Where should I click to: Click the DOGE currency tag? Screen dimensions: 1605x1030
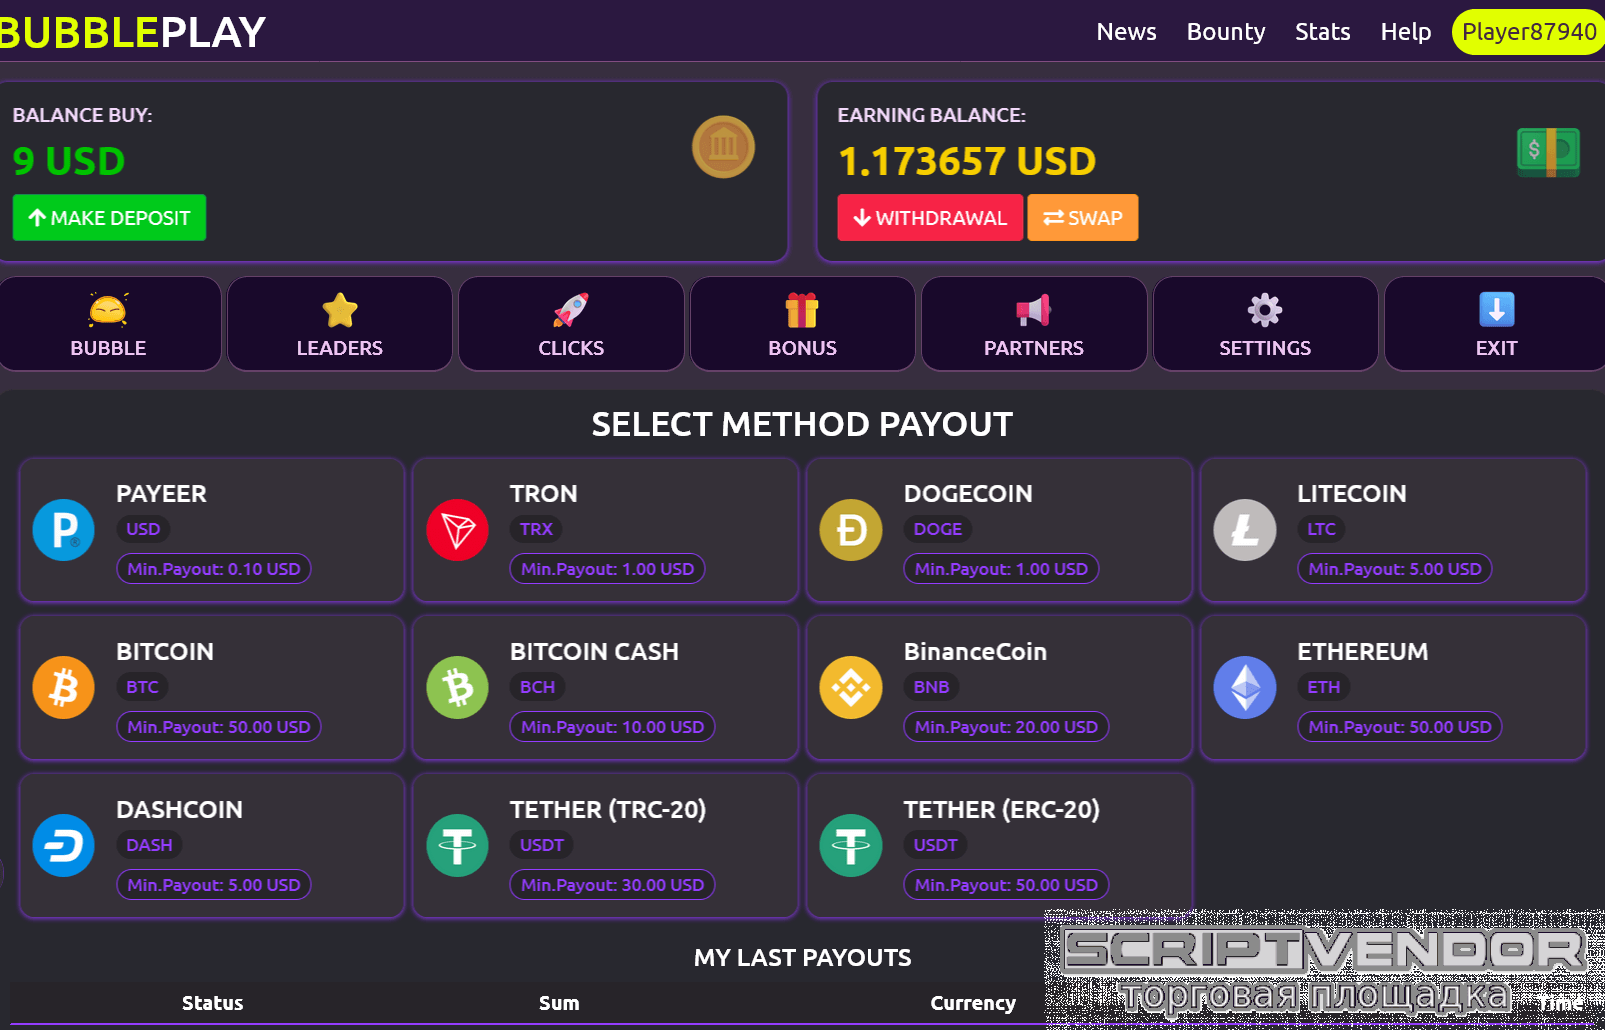938,529
